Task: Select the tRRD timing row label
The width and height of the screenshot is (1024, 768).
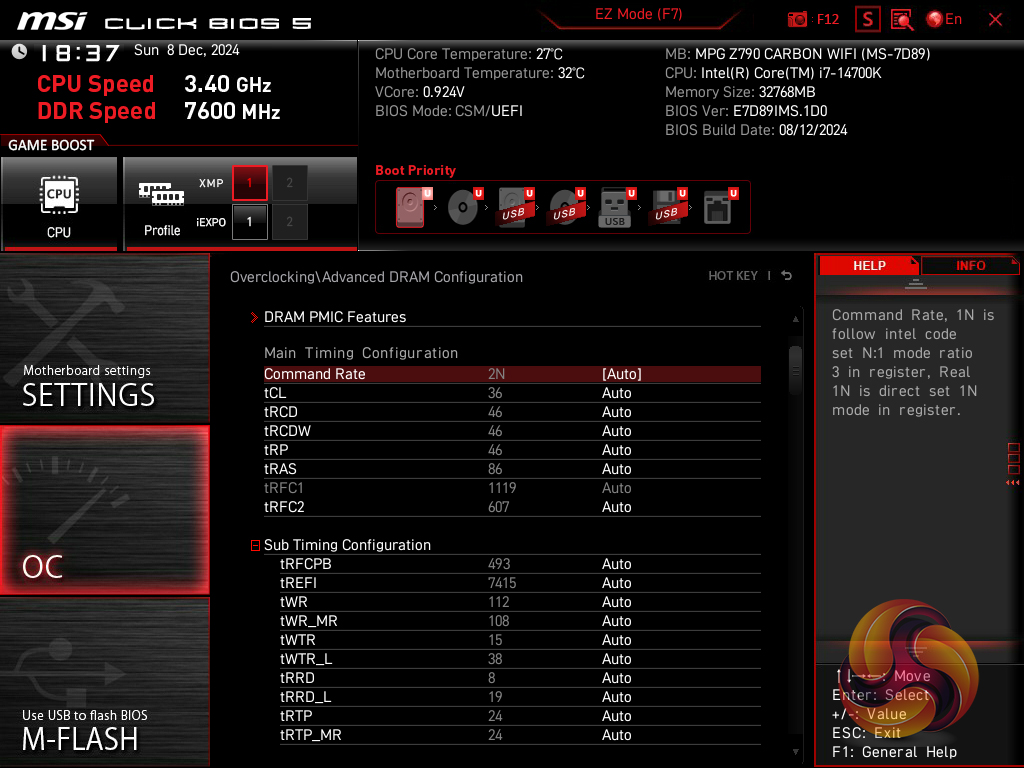Action: [x=297, y=678]
